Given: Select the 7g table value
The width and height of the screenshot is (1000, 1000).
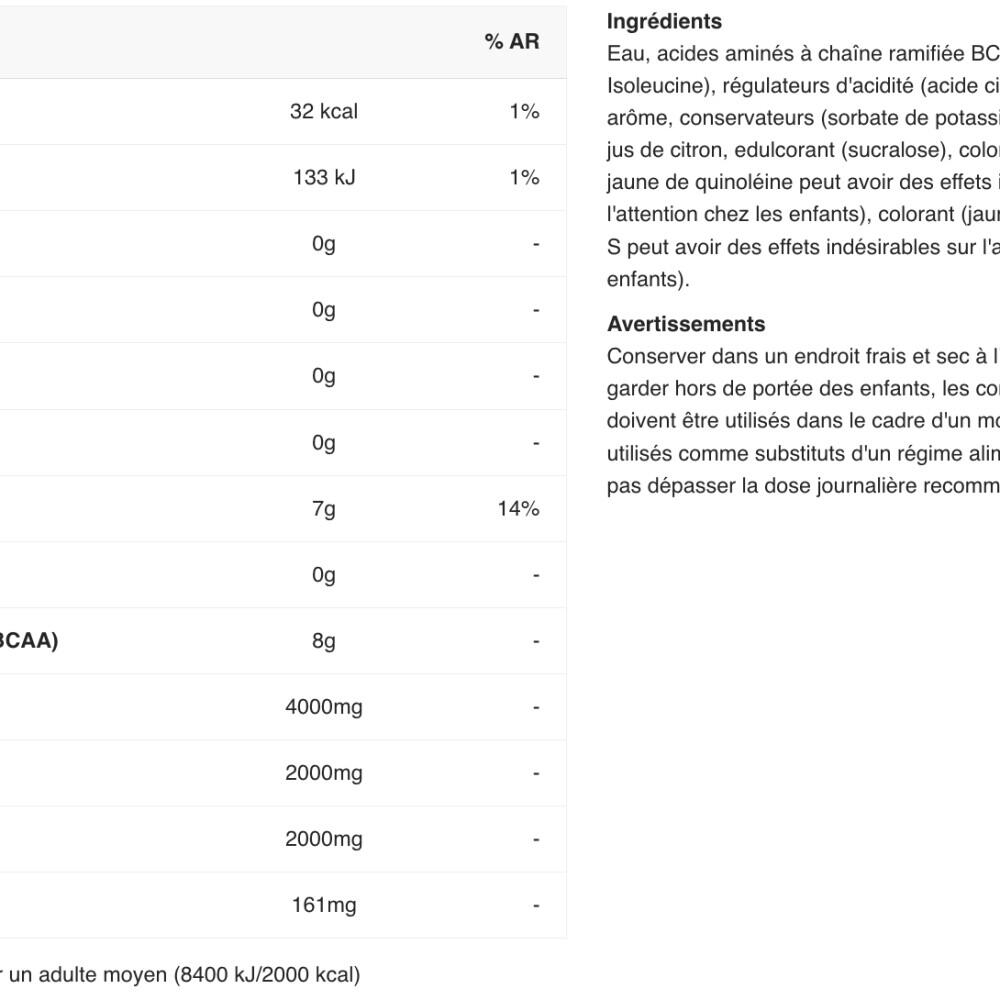Looking at the screenshot, I should pos(323,509).
